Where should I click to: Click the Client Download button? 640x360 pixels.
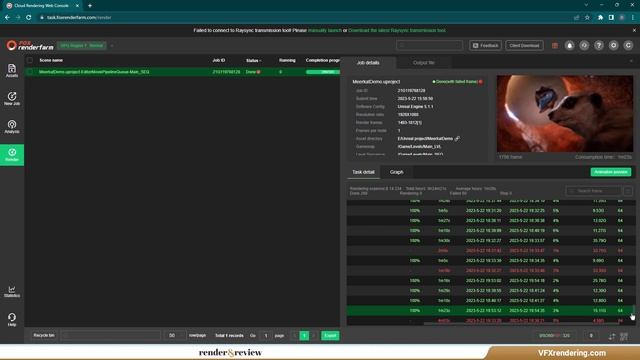pos(524,45)
